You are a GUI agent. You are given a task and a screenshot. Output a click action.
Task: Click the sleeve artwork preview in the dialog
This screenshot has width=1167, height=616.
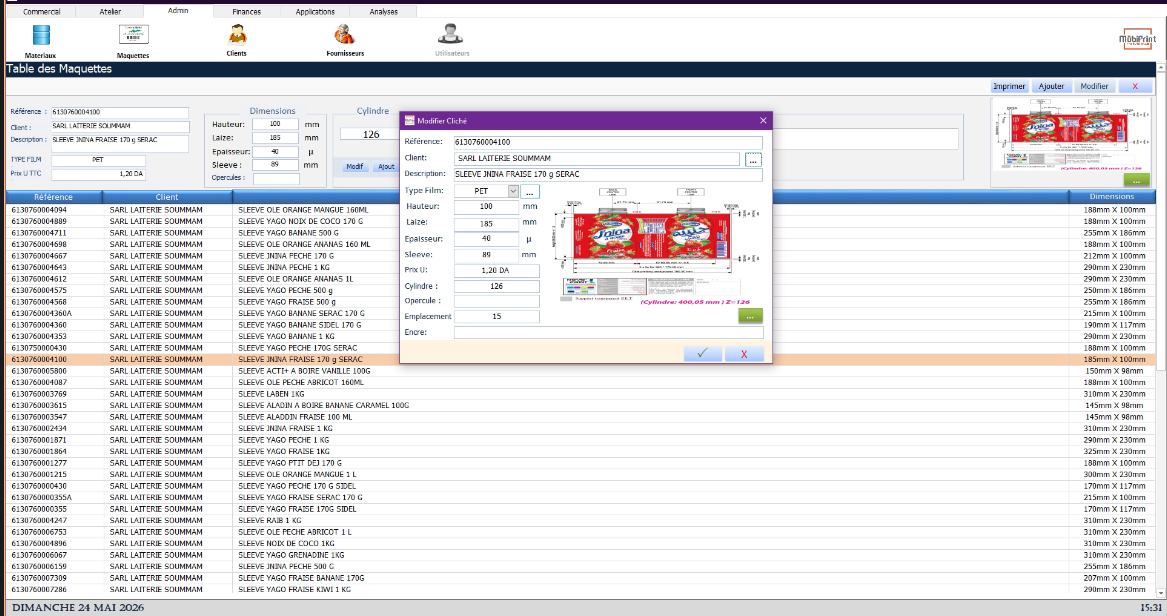(657, 245)
